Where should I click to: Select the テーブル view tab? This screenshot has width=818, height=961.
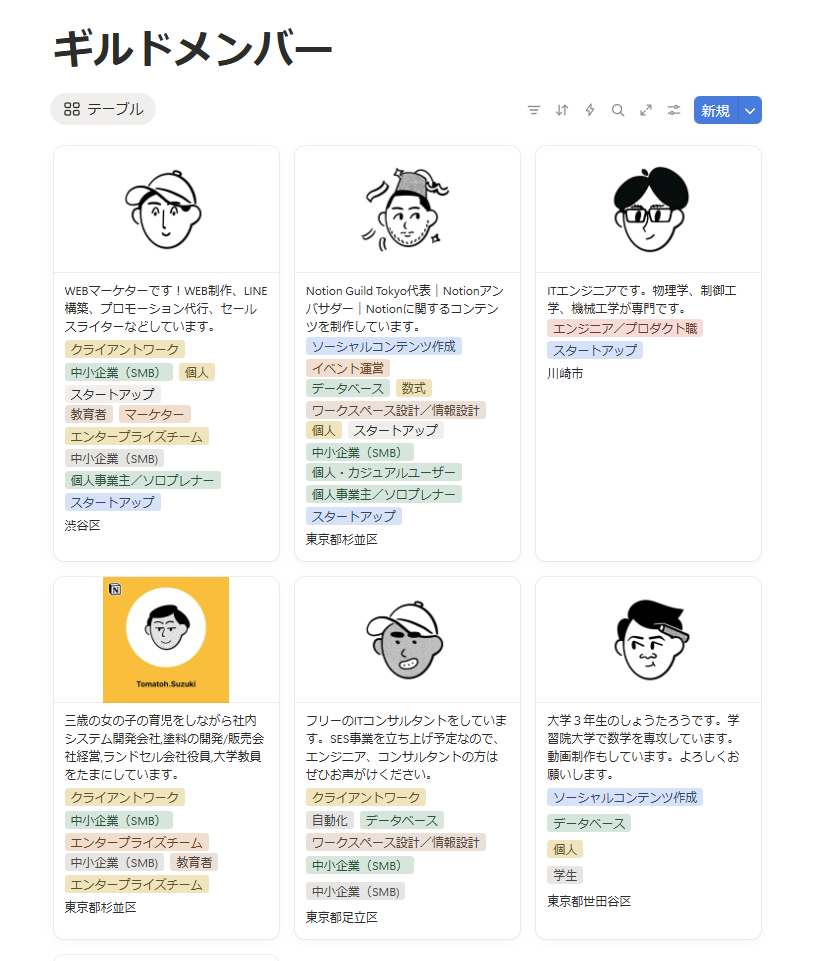click(x=103, y=109)
